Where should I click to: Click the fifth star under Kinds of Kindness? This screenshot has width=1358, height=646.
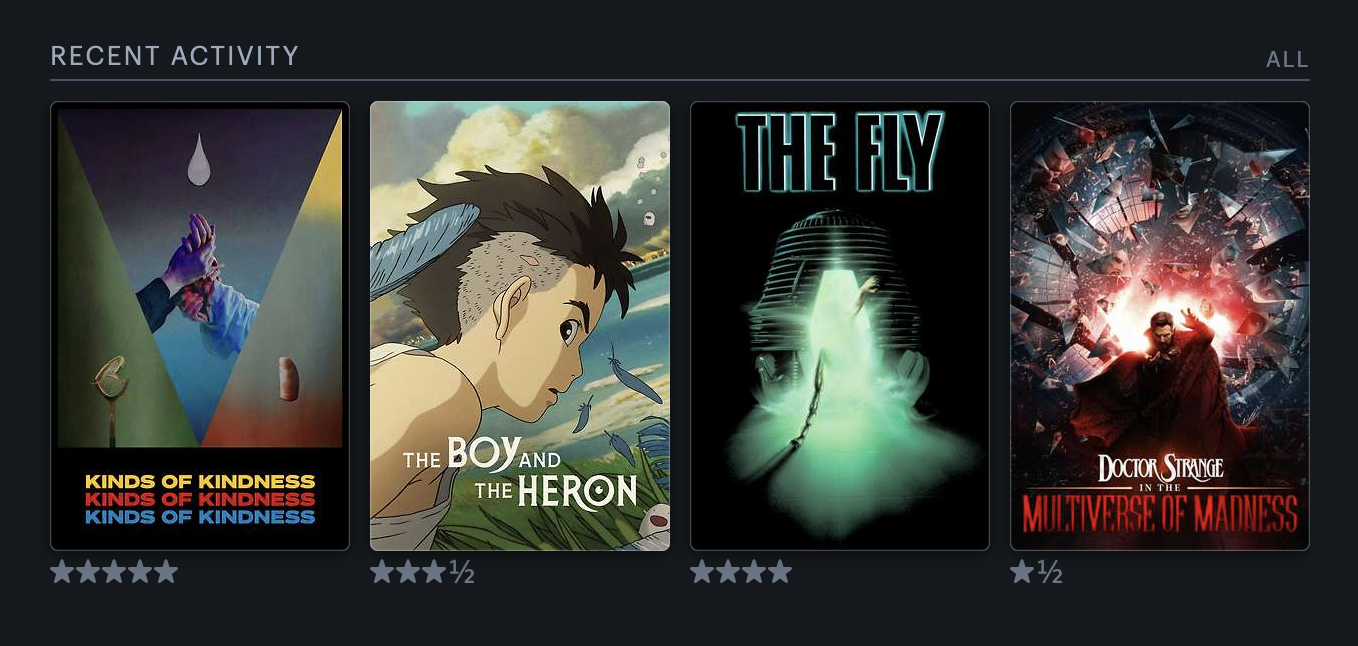(166, 572)
